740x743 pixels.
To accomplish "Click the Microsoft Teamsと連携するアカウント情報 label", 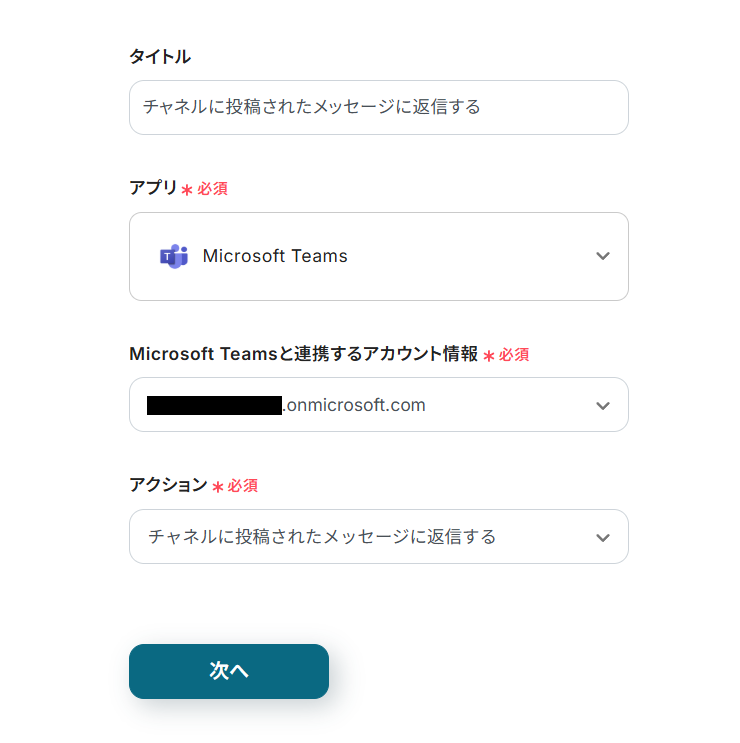I will coord(303,354).
